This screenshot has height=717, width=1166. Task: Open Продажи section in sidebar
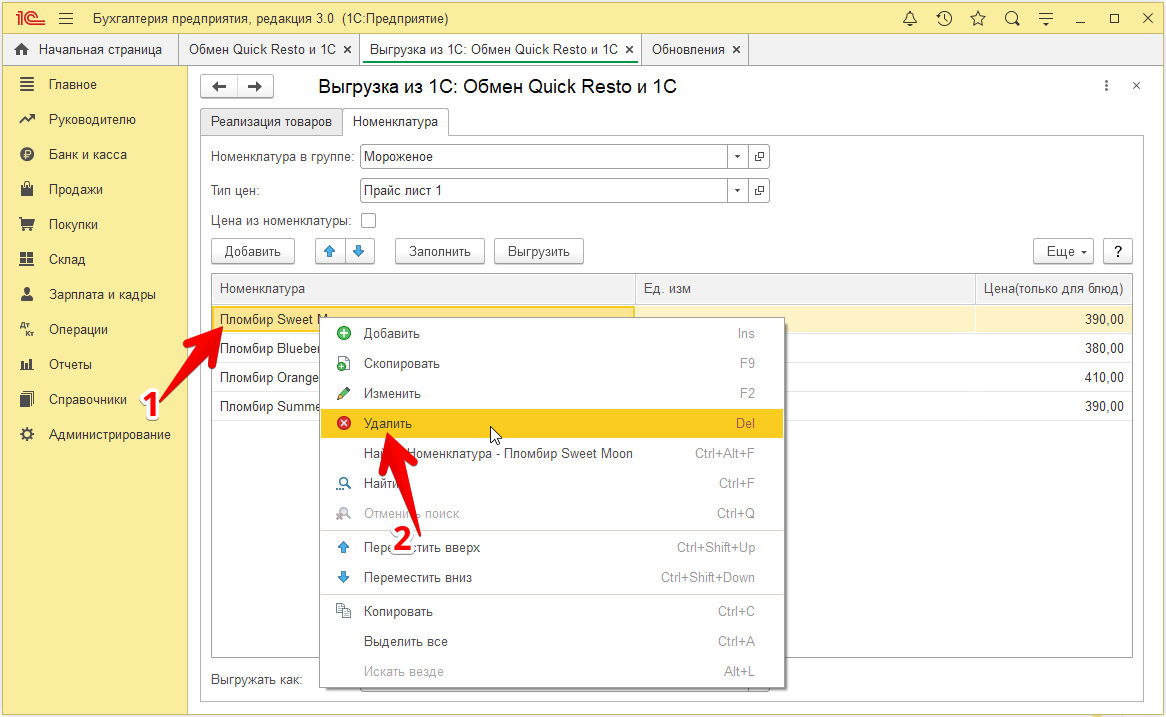[x=76, y=190]
